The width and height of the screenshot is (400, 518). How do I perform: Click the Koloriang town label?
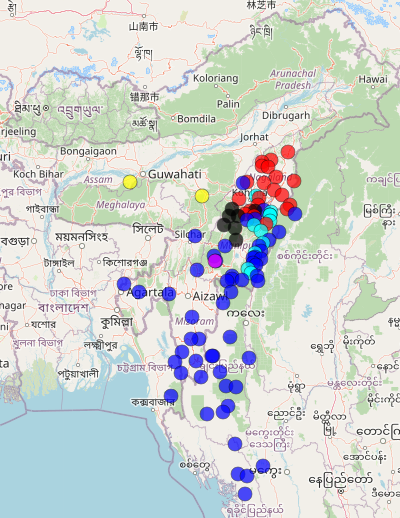tap(216, 78)
